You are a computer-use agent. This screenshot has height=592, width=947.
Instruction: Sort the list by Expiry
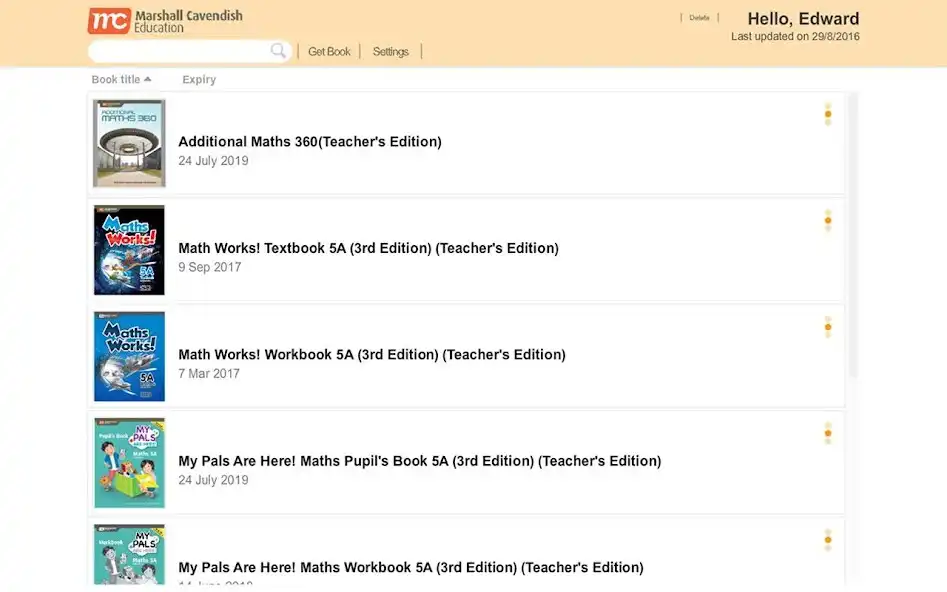pos(199,79)
